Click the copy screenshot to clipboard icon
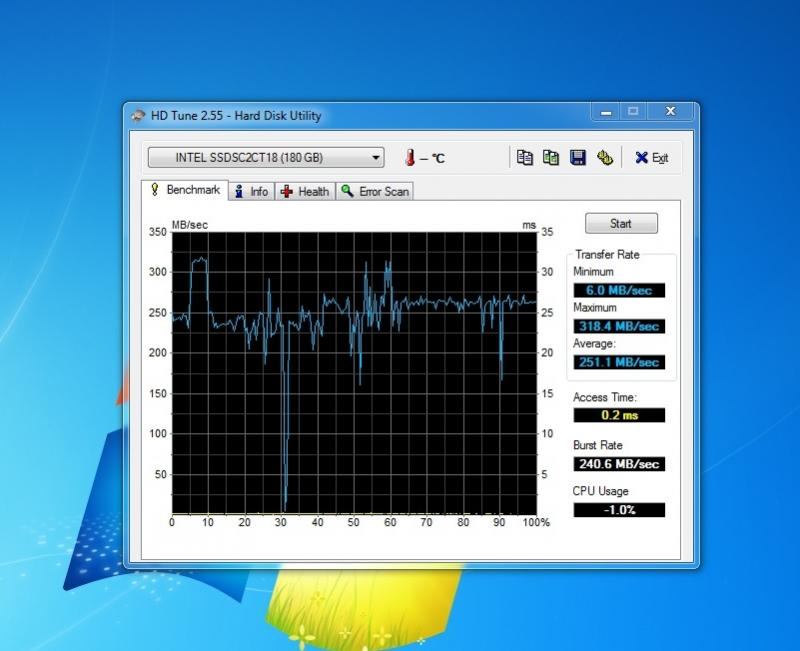Image resolution: width=800 pixels, height=651 pixels. tap(551, 158)
